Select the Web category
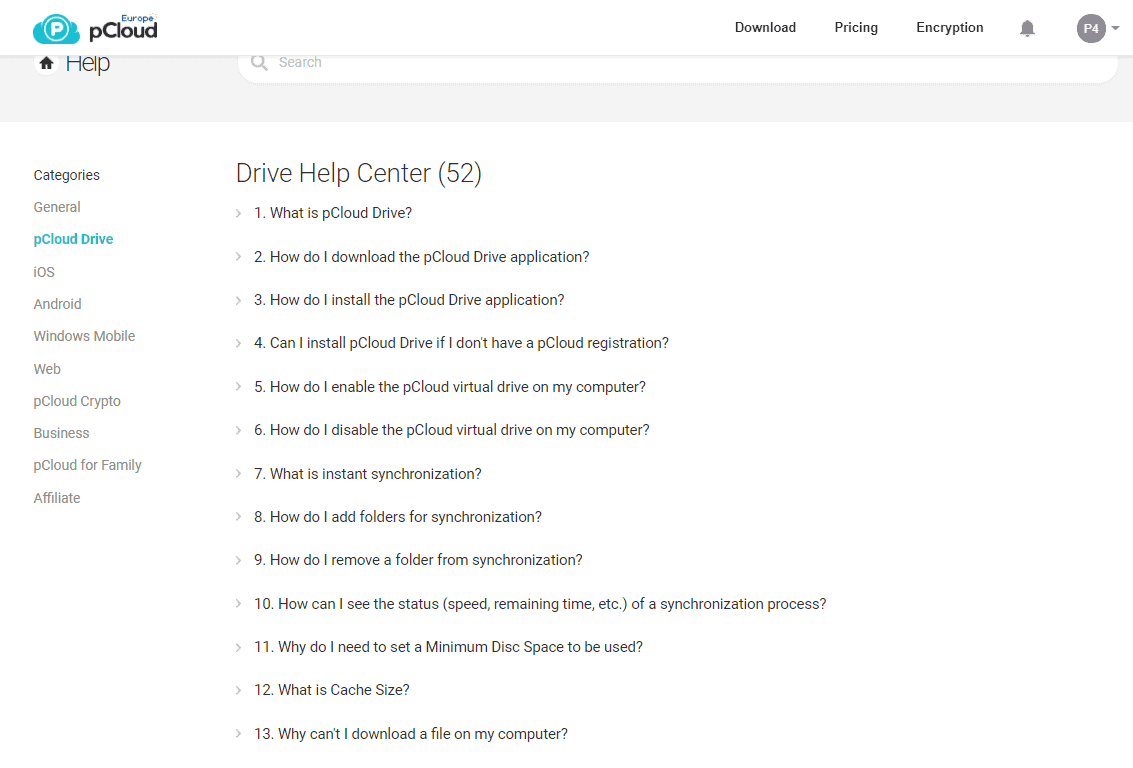Screen dimensions: 1133x768 coord(47,369)
